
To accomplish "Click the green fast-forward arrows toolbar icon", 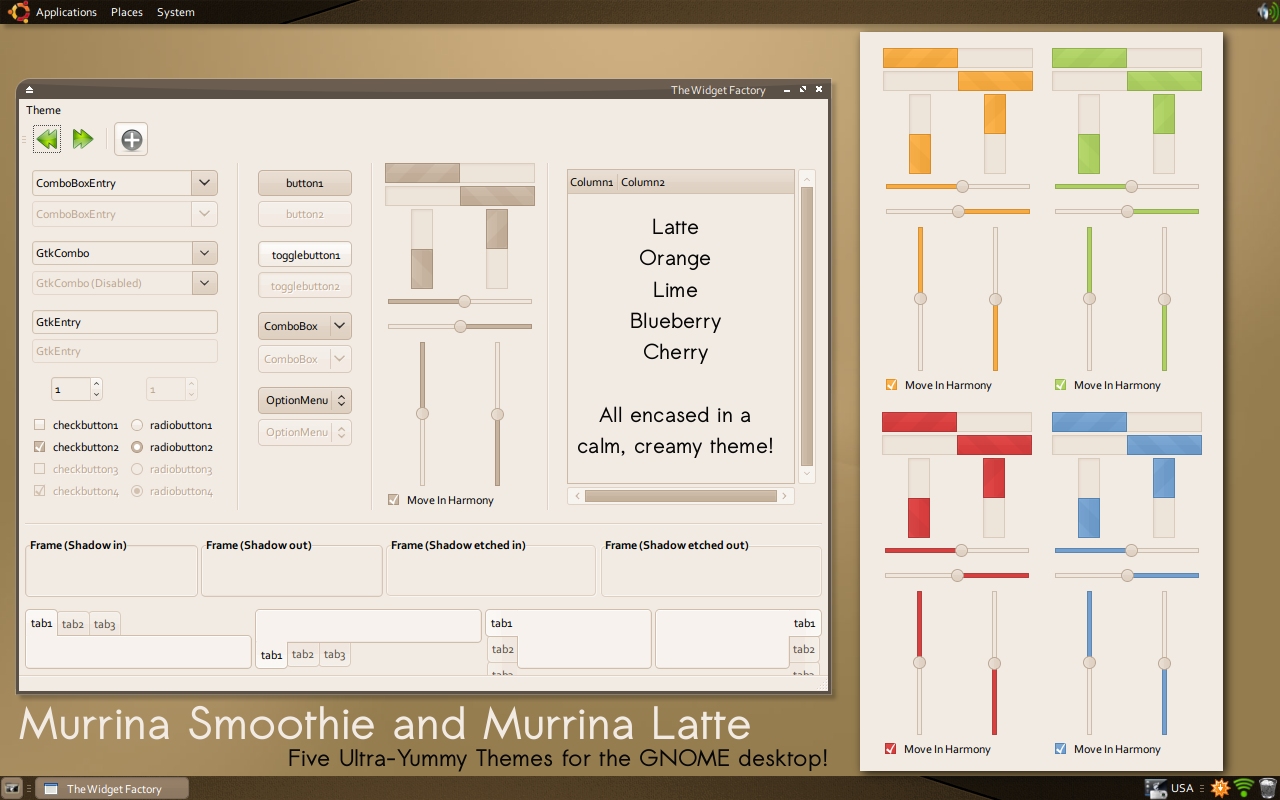I will click(83, 139).
